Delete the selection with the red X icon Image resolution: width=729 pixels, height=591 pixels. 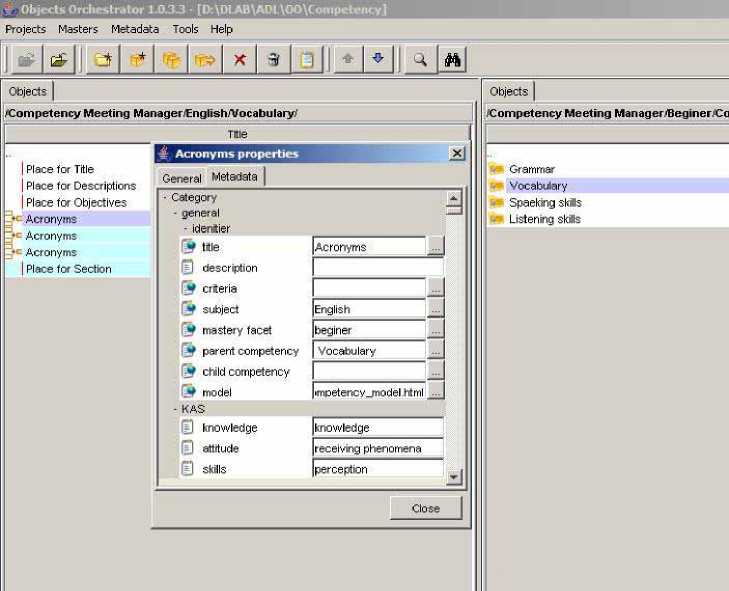coord(239,60)
